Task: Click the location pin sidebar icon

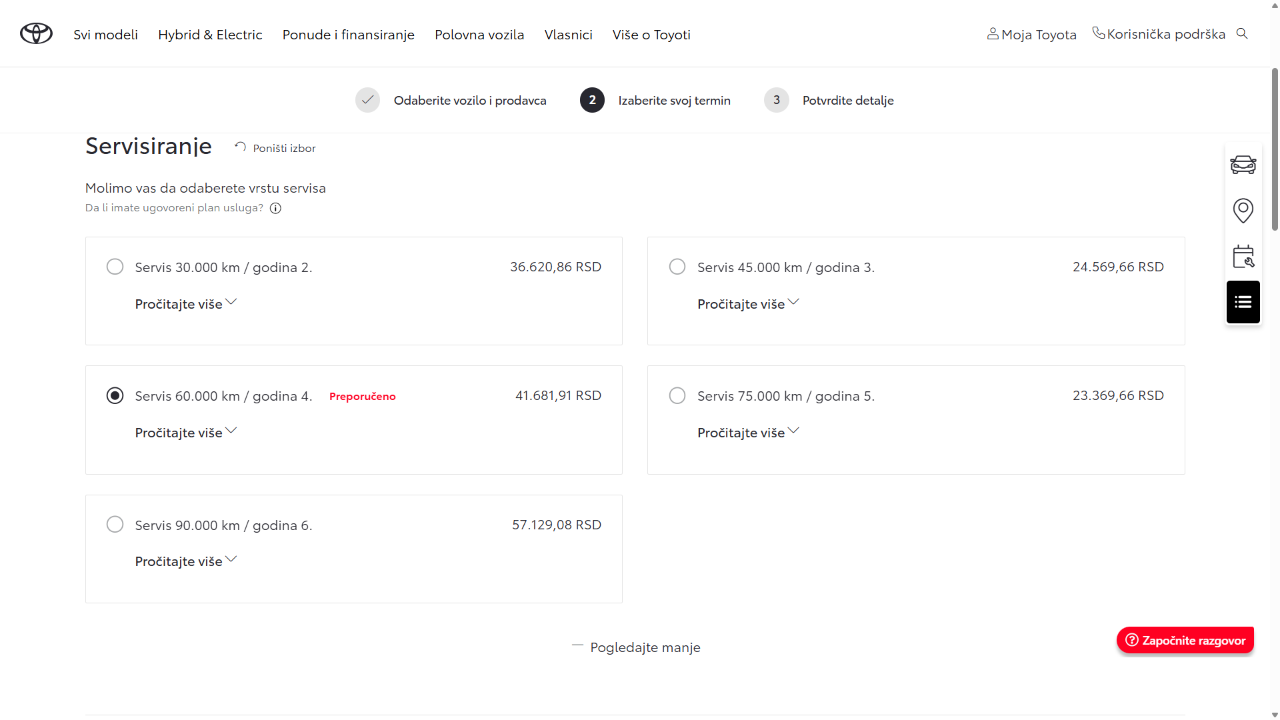Action: click(x=1243, y=210)
